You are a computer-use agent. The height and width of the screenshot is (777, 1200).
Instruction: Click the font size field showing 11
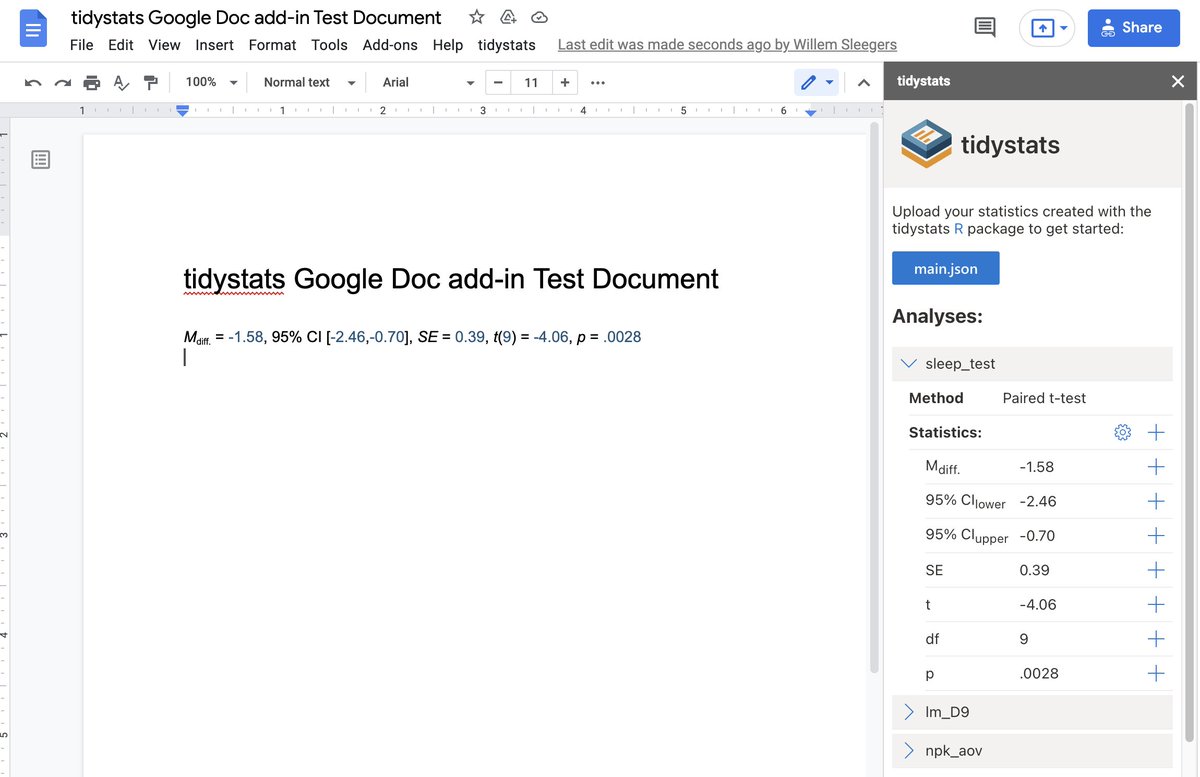531,82
